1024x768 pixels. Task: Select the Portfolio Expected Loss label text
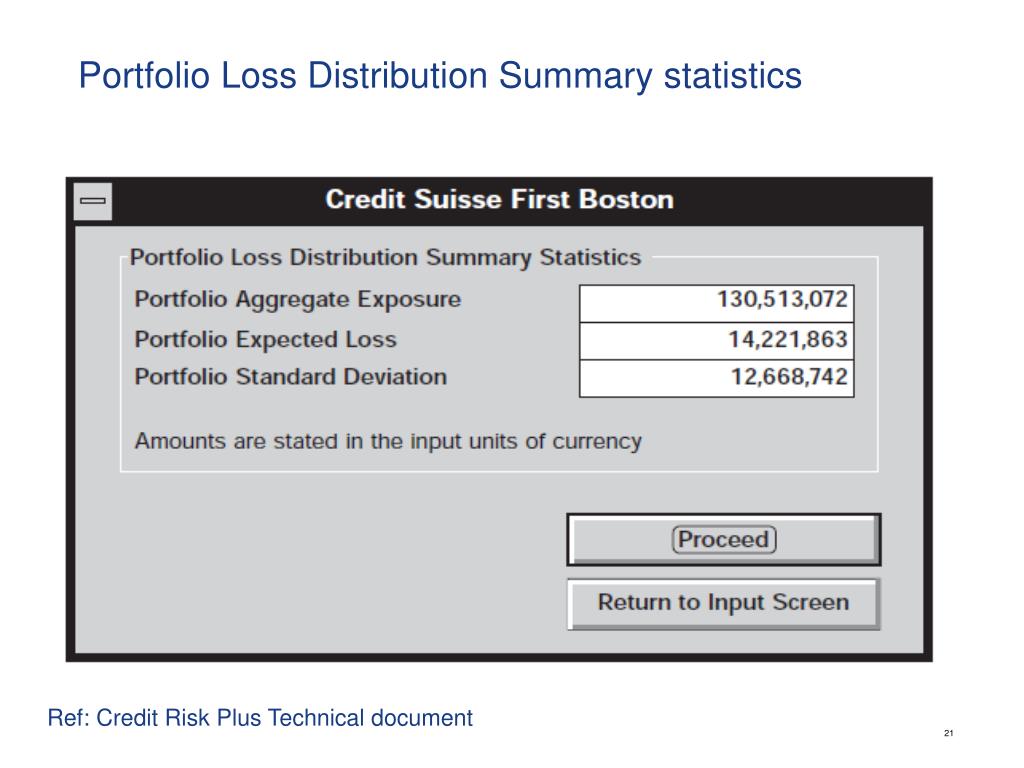265,340
